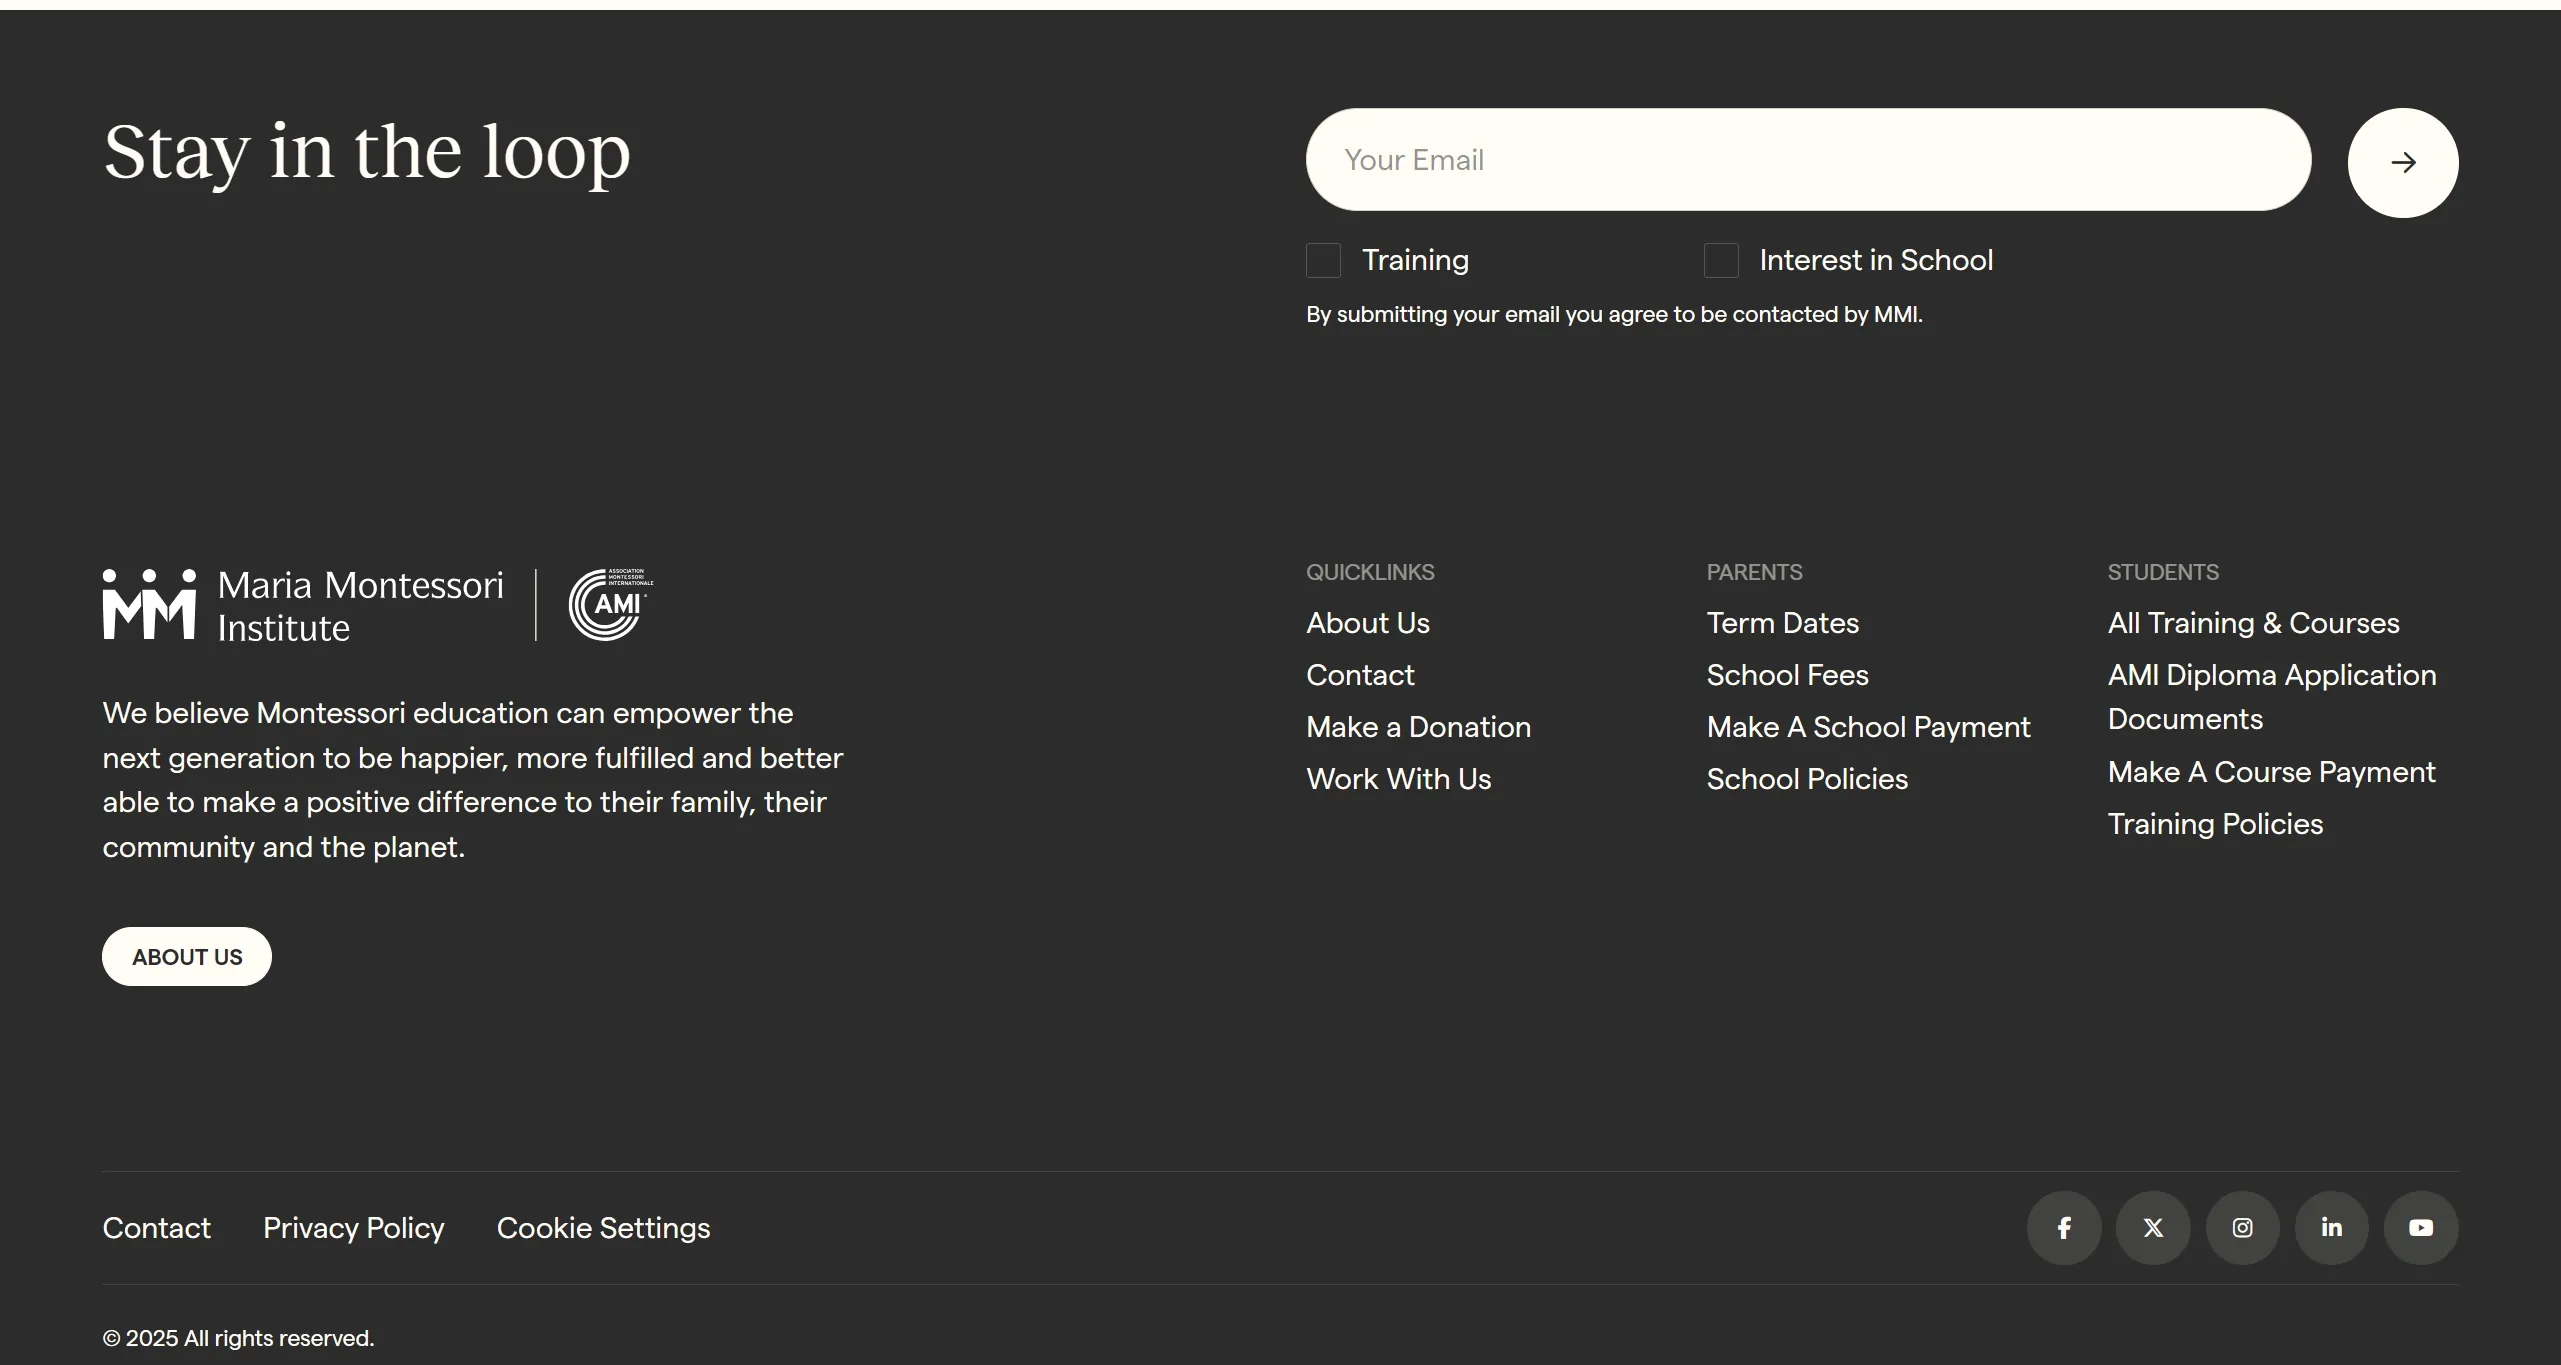Open Cookie Settings in footer bar
Image resolution: width=2561 pixels, height=1365 pixels.
pyautogui.click(x=603, y=1228)
